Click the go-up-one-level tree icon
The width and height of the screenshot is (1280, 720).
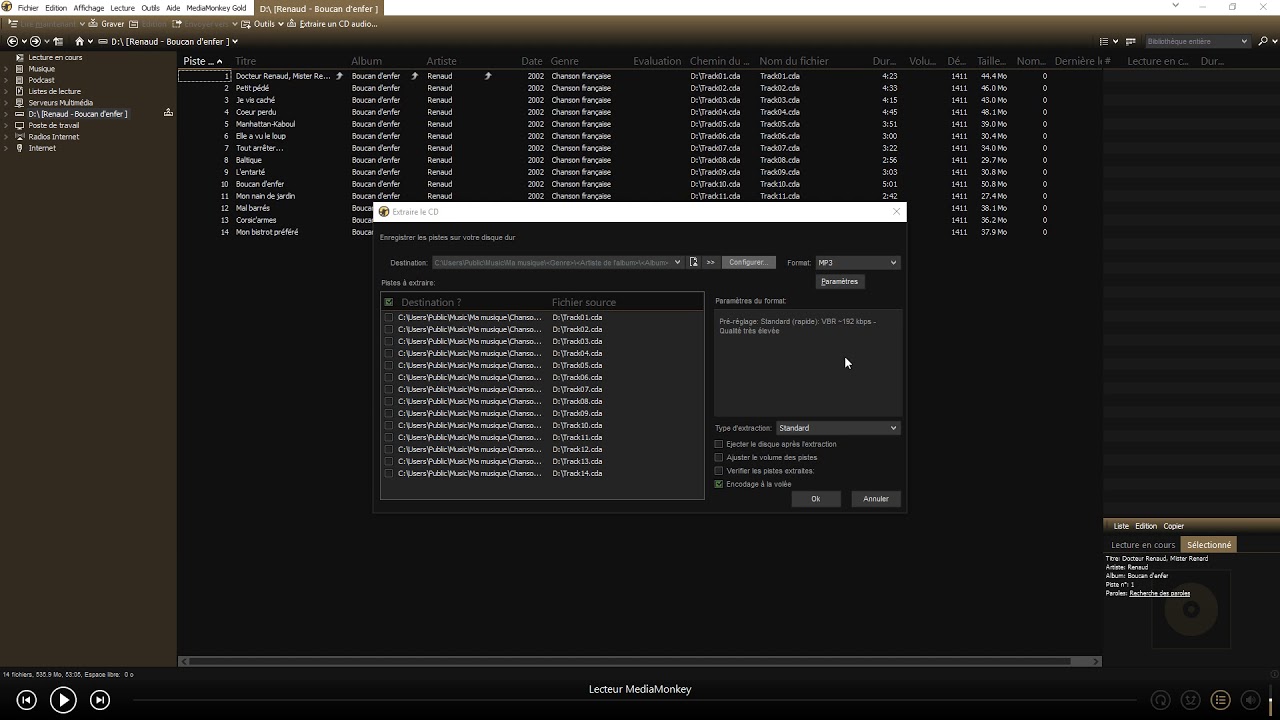point(58,41)
